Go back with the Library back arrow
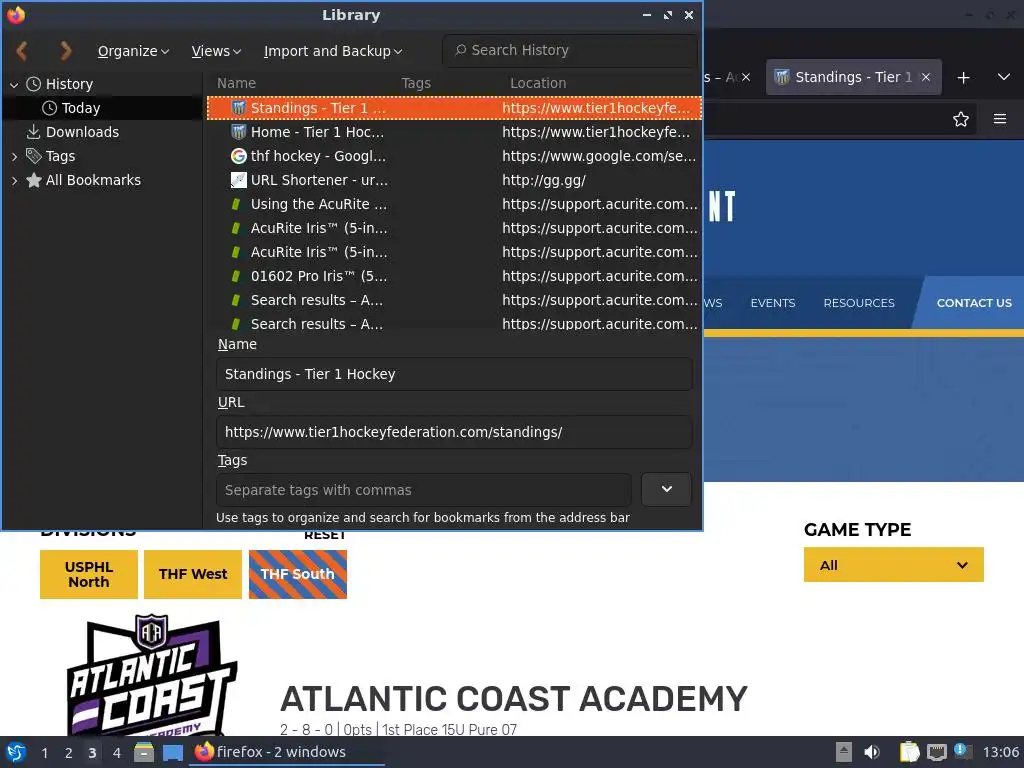Viewport: 1024px width, 768px height. 22,50
